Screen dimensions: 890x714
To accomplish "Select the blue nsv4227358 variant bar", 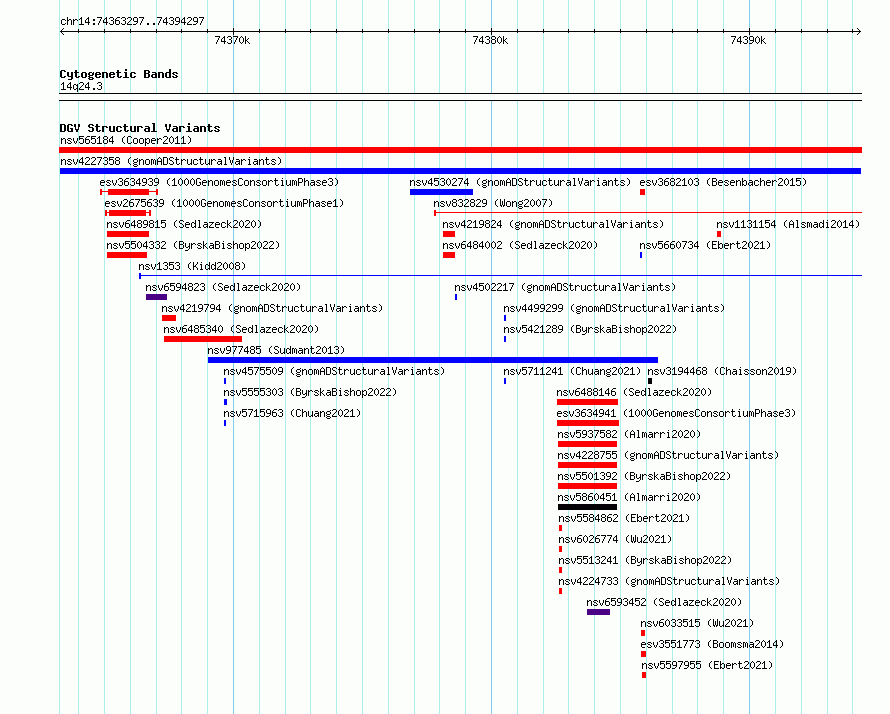I will point(460,171).
